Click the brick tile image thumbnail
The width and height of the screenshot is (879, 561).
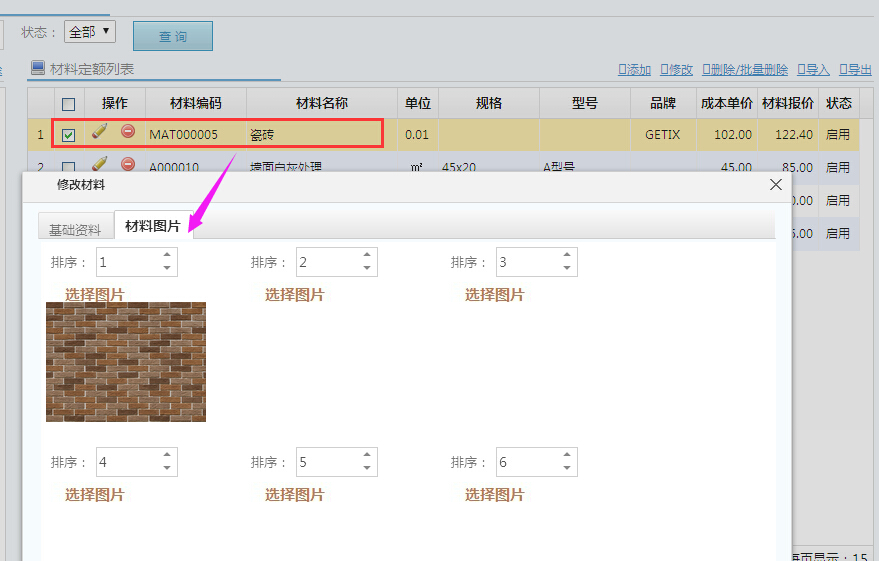click(x=126, y=362)
